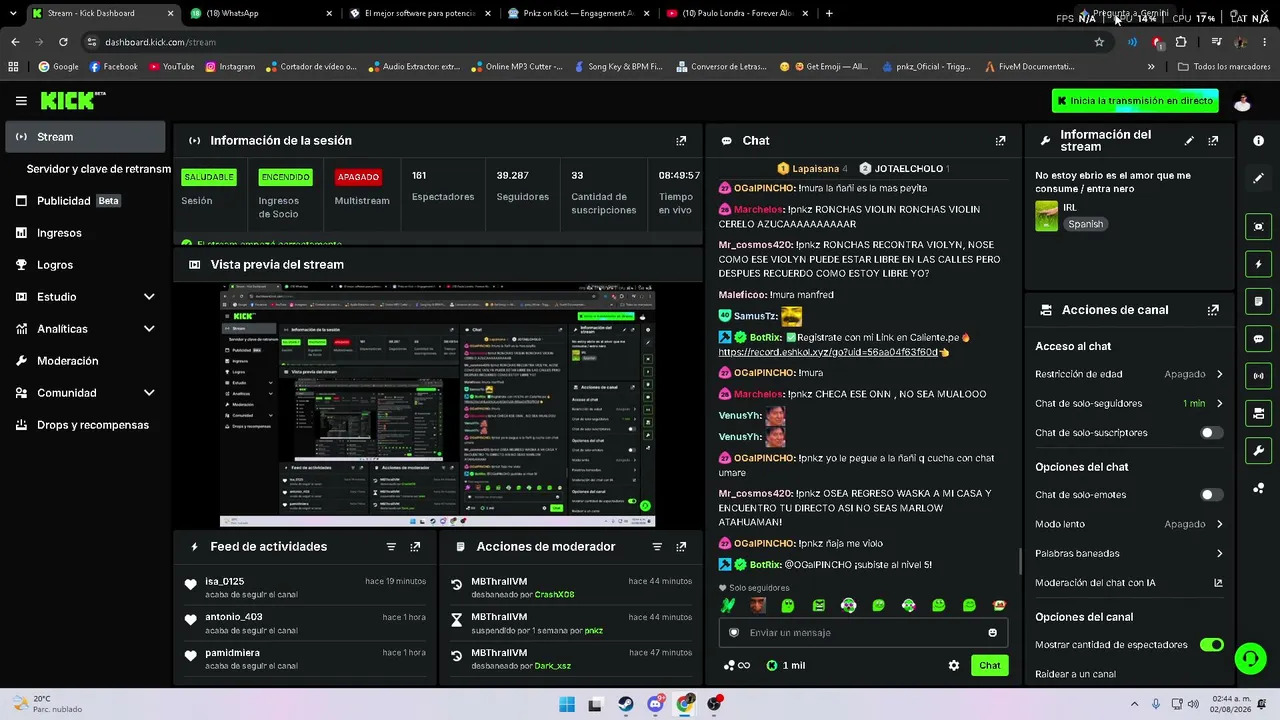The height and width of the screenshot is (720, 1280).
Task: Open Chat de solo-seguidores duration setting
Action: point(1129,404)
